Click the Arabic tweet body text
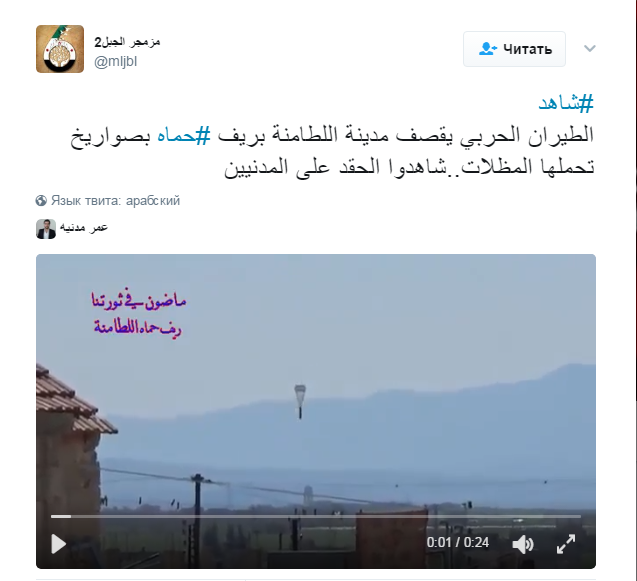This screenshot has height=581, width=637. tap(332, 151)
